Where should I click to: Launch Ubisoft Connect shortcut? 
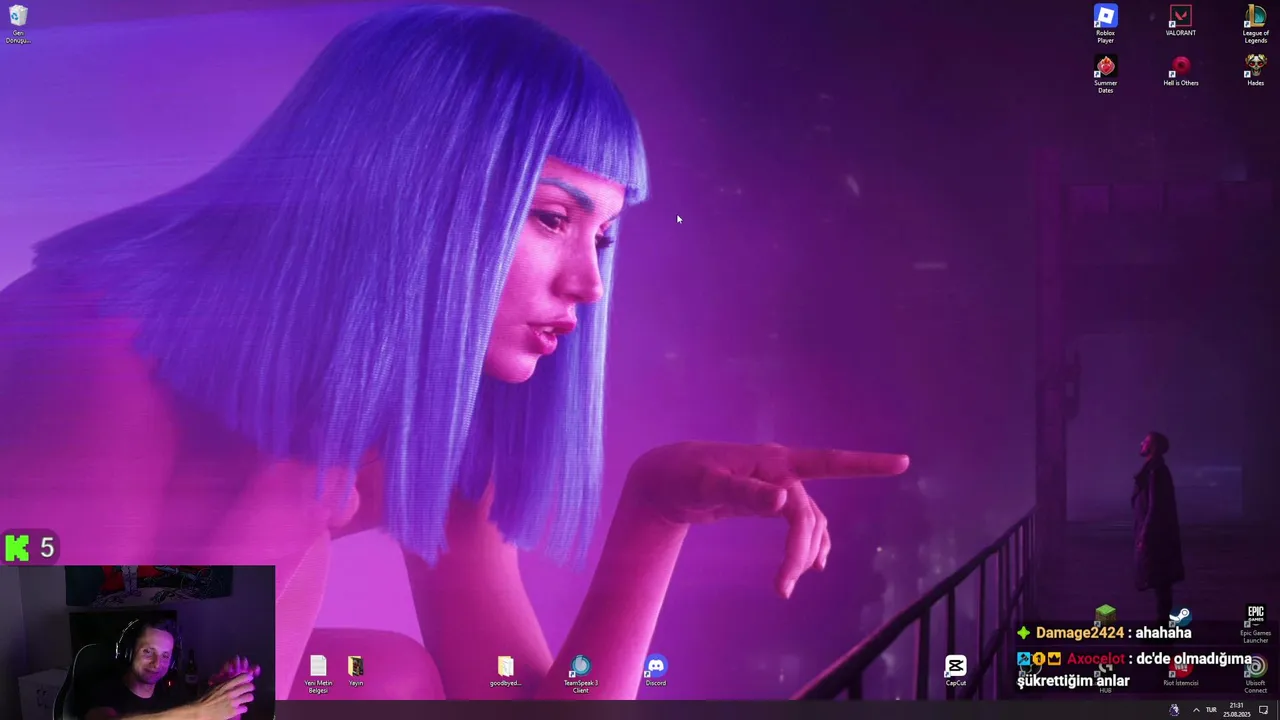coord(1255,675)
